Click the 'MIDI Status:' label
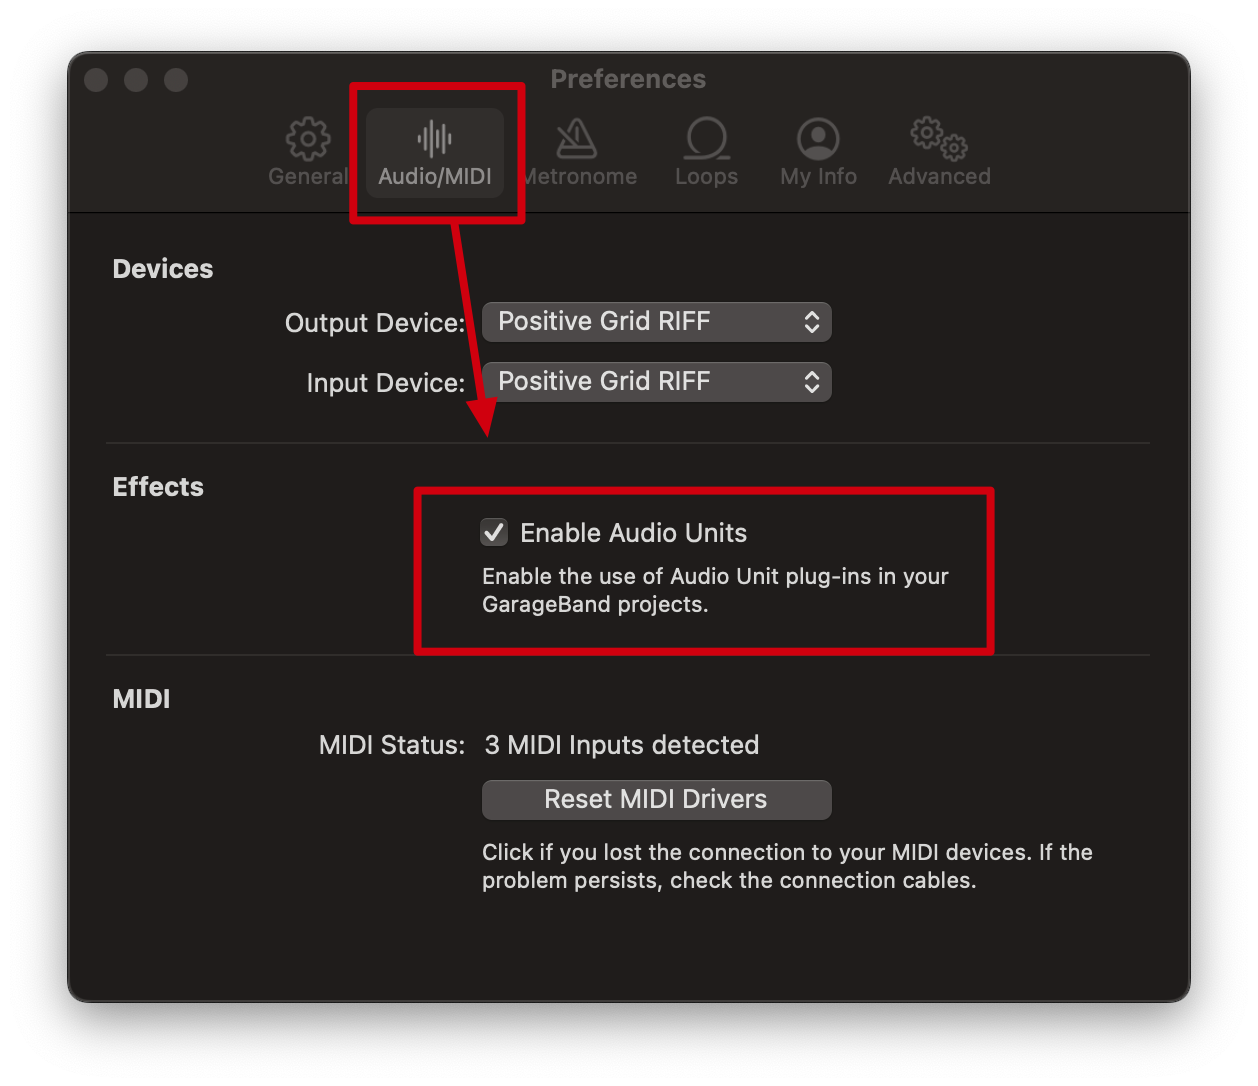 click(392, 745)
